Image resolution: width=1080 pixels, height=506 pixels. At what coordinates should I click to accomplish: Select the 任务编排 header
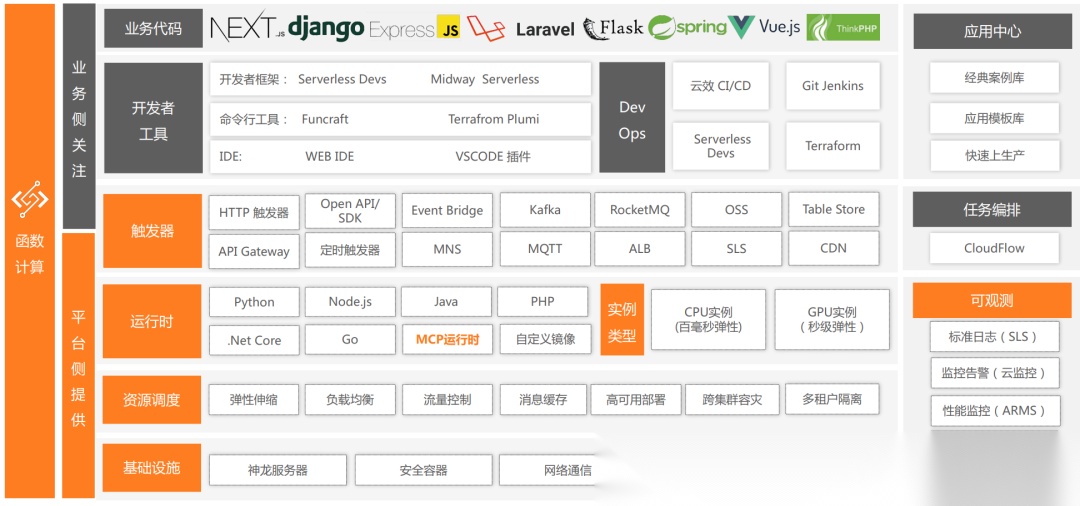click(x=992, y=210)
